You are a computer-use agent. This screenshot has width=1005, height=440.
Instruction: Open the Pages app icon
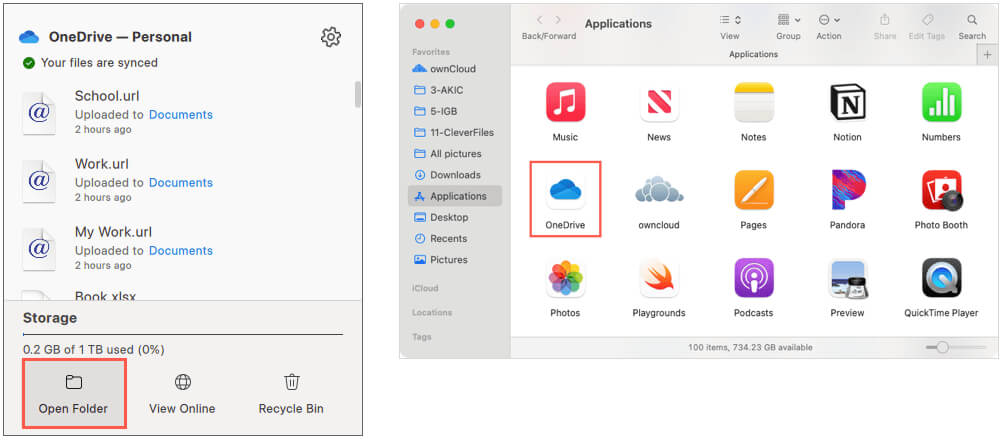(x=754, y=190)
